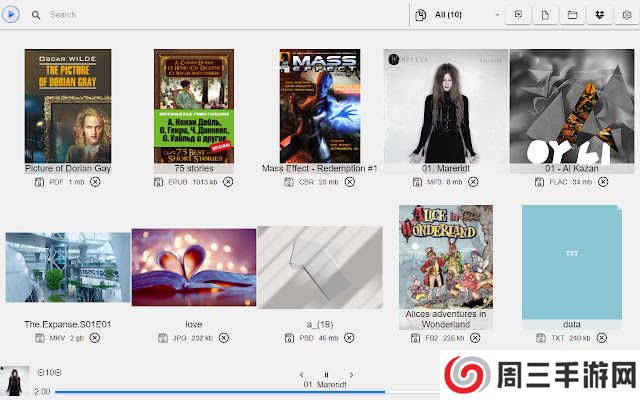Open the settings gear icon
640x400 pixels.
[x=627, y=15]
